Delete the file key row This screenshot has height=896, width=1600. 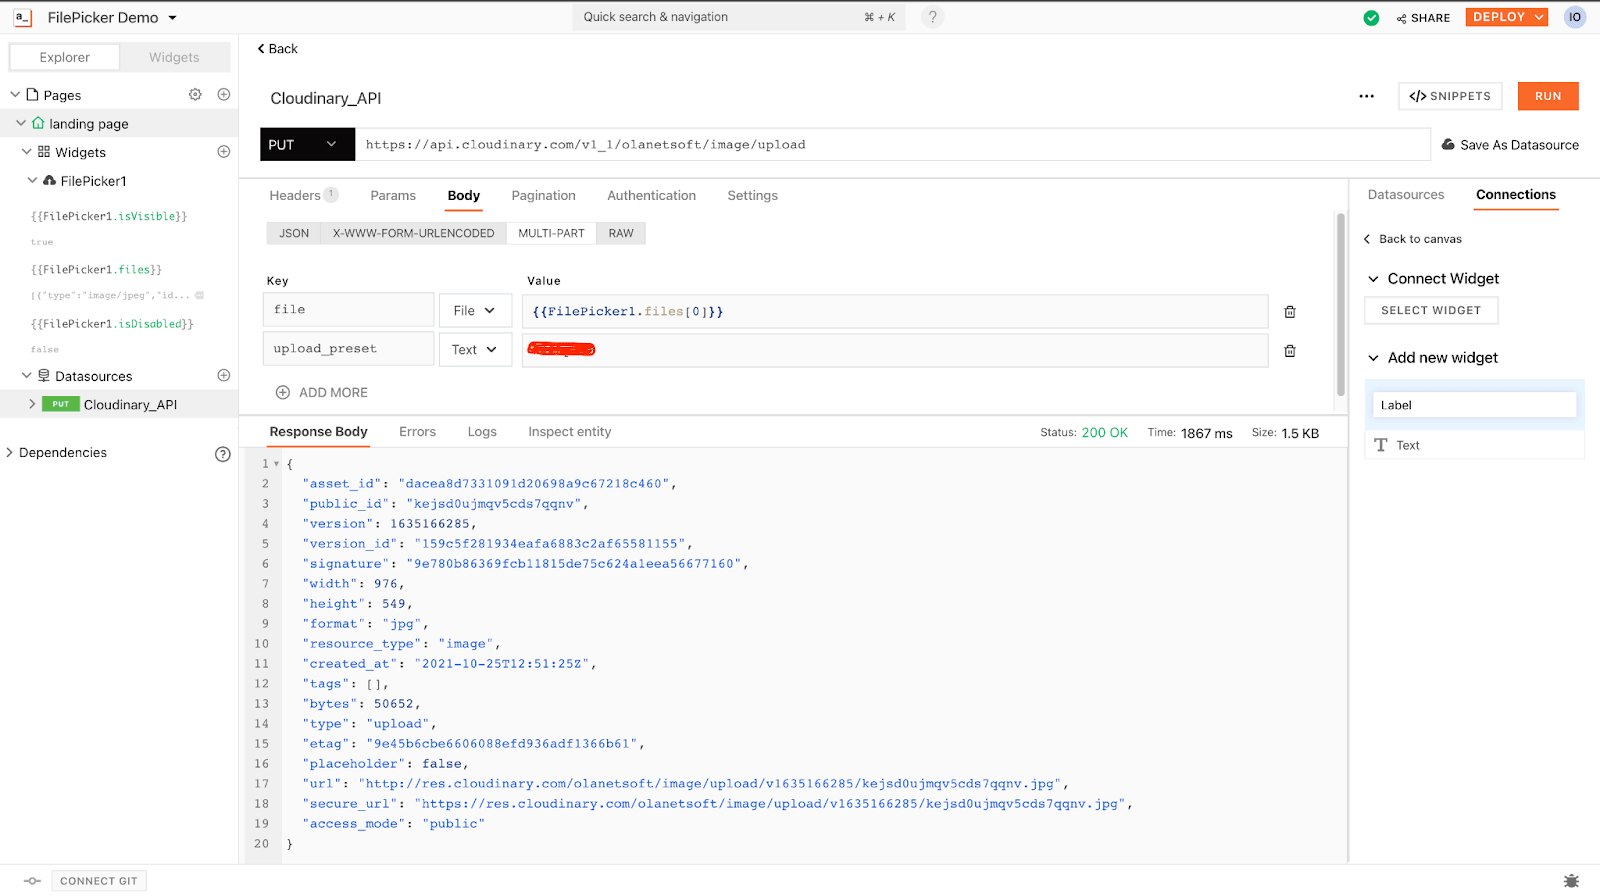click(x=1290, y=312)
